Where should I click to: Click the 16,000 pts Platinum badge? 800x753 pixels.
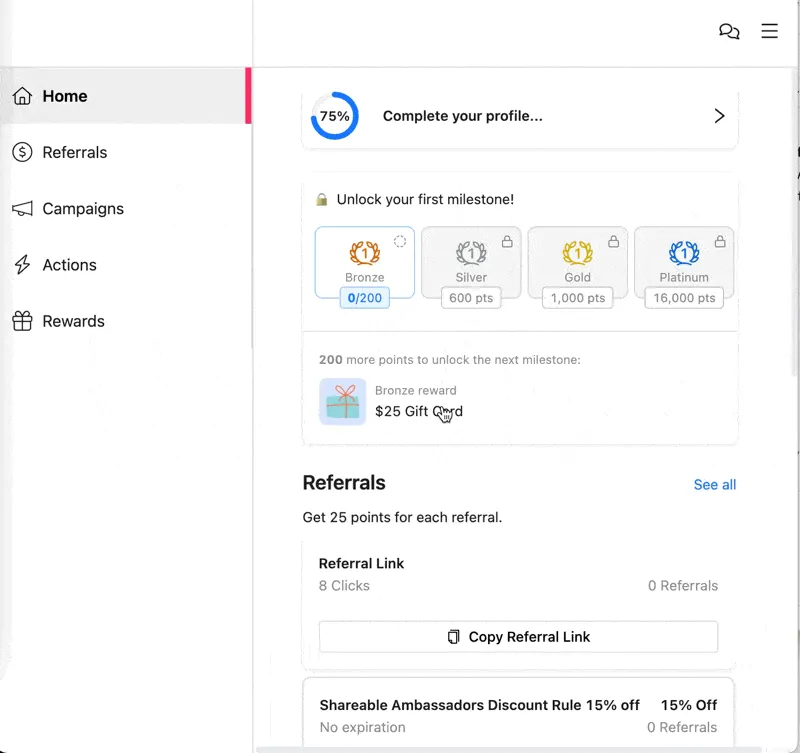(x=684, y=298)
